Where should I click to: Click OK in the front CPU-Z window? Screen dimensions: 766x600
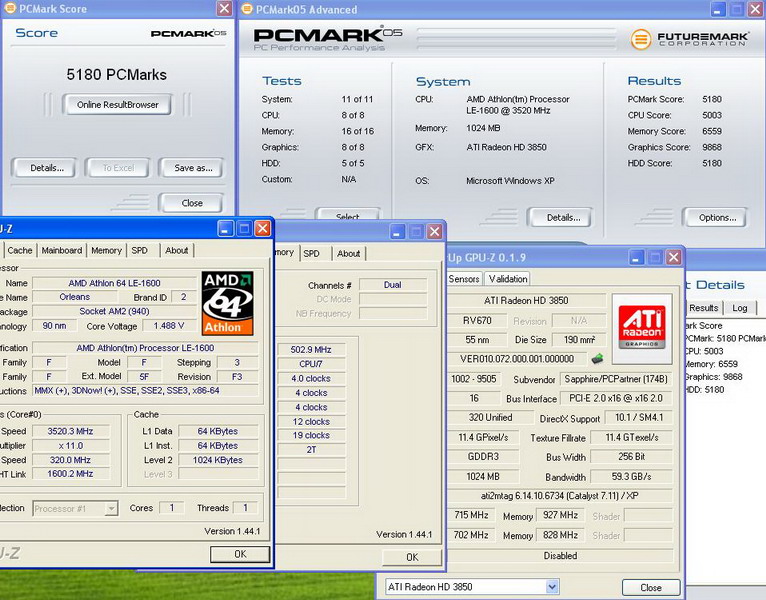point(240,554)
